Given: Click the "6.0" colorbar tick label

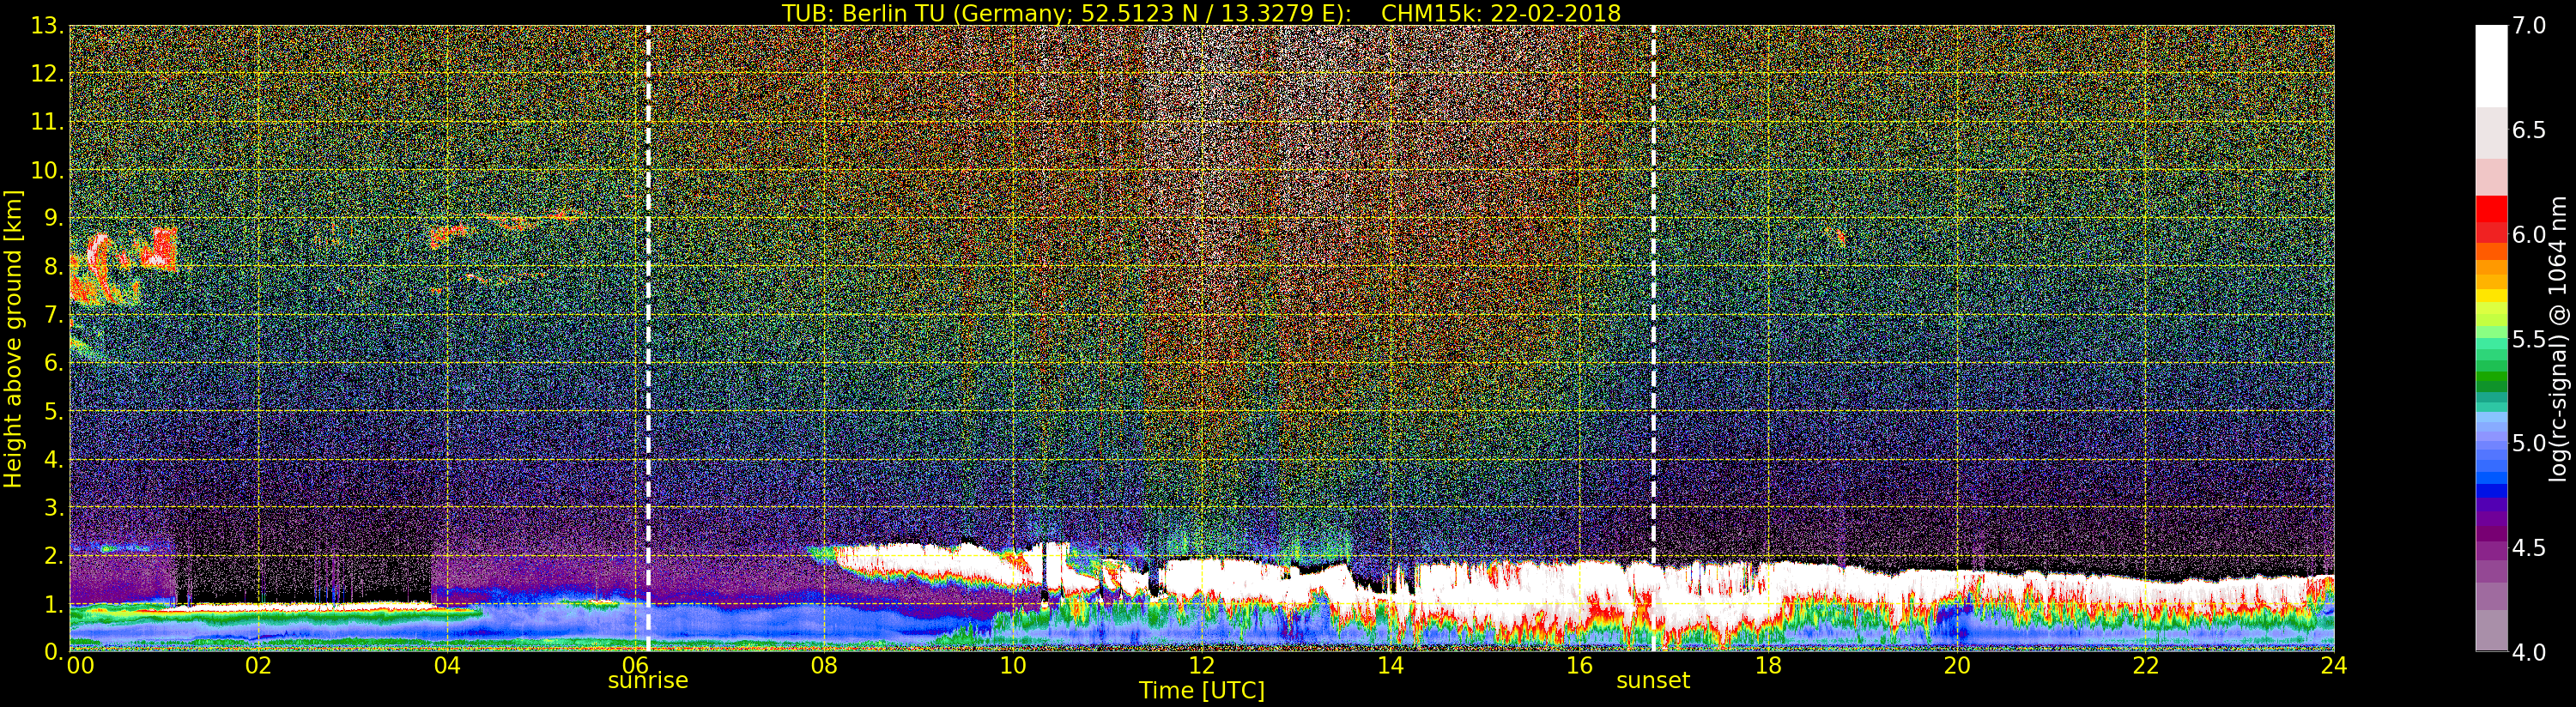Looking at the screenshot, I should (2529, 235).
